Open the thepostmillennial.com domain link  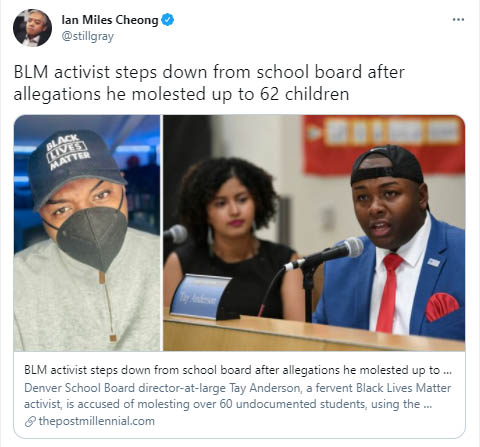pyautogui.click(x=97, y=421)
